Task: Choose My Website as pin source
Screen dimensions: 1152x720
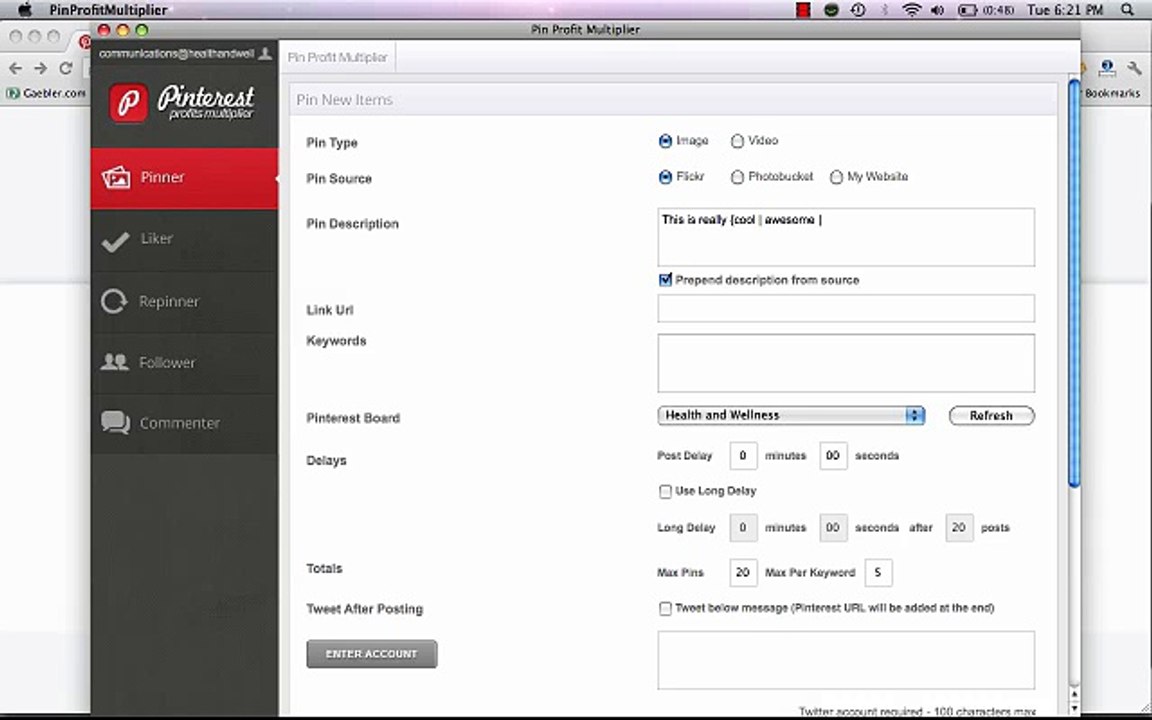Action: tap(836, 177)
